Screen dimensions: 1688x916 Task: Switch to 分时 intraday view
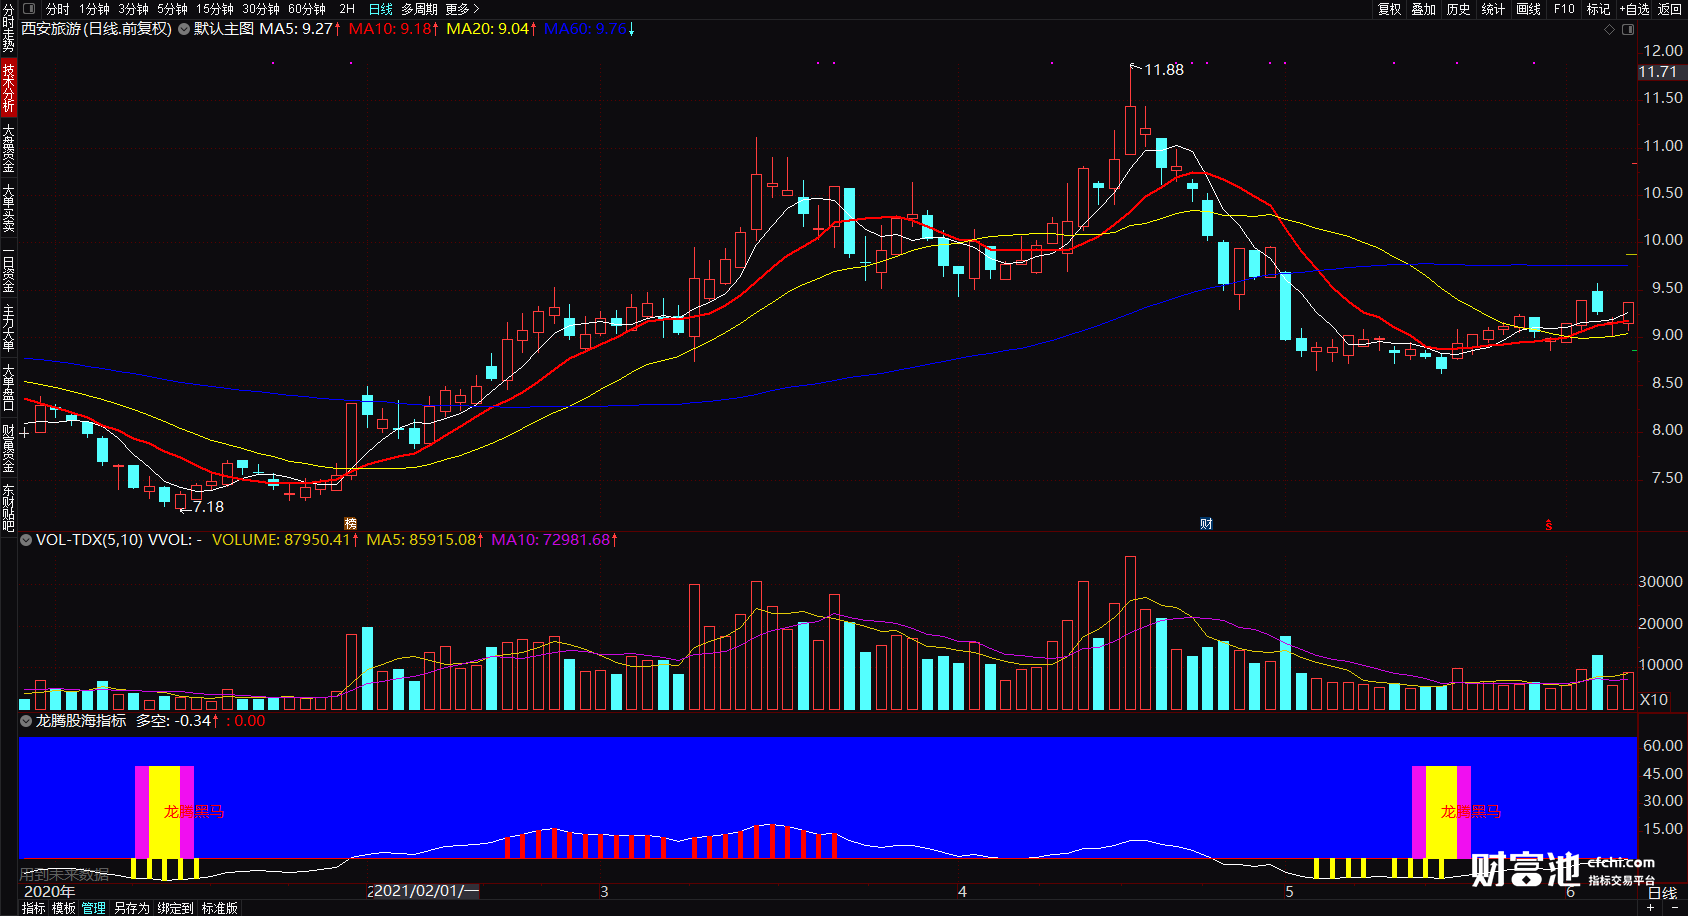click(x=57, y=8)
